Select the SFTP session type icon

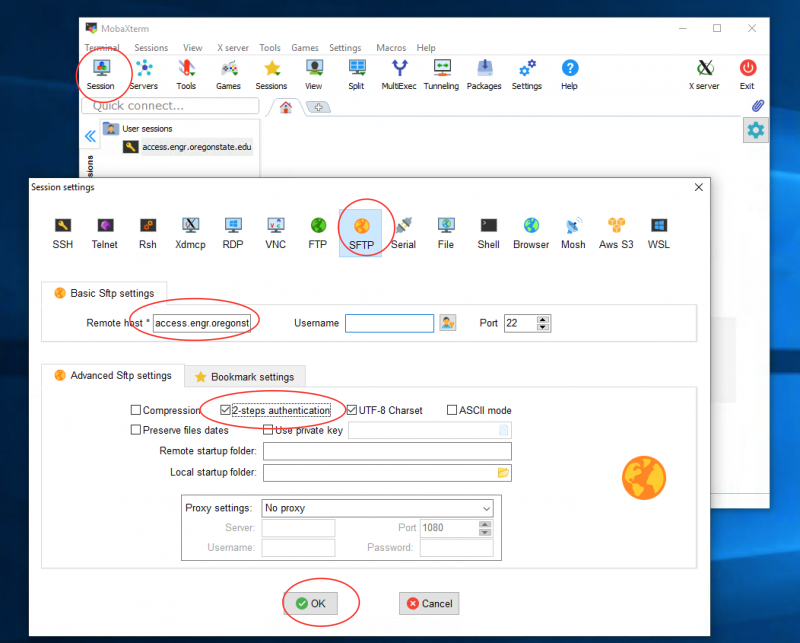pos(361,231)
